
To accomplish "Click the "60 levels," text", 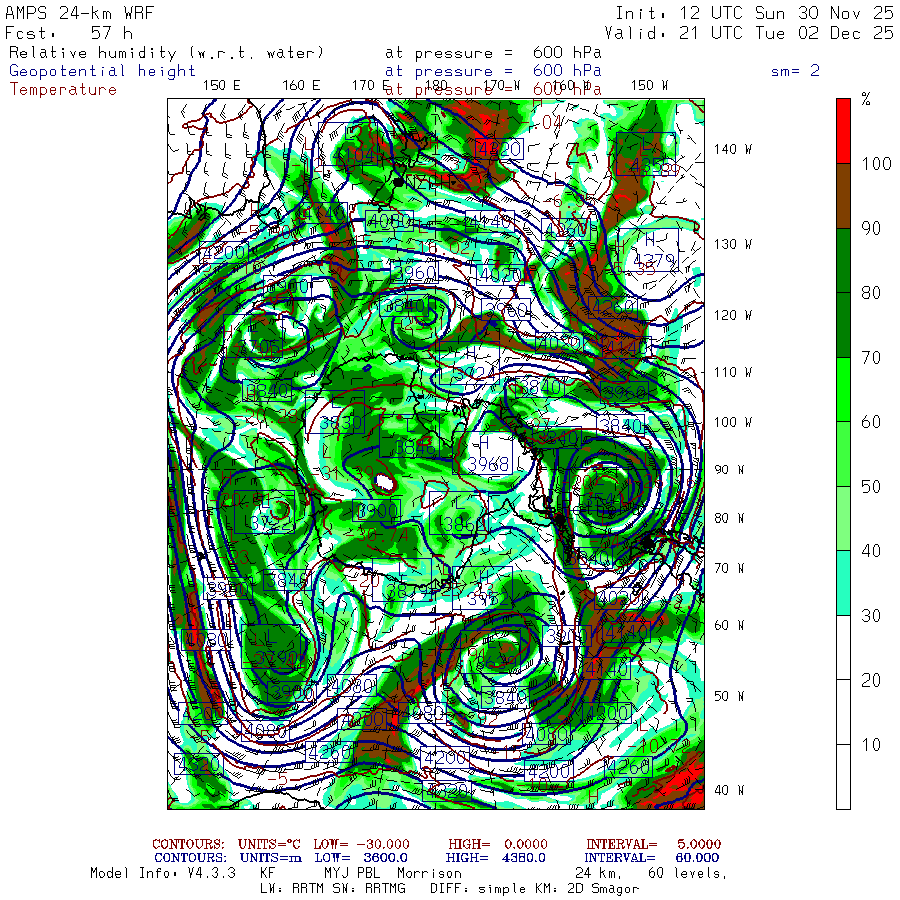I will point(688,874).
